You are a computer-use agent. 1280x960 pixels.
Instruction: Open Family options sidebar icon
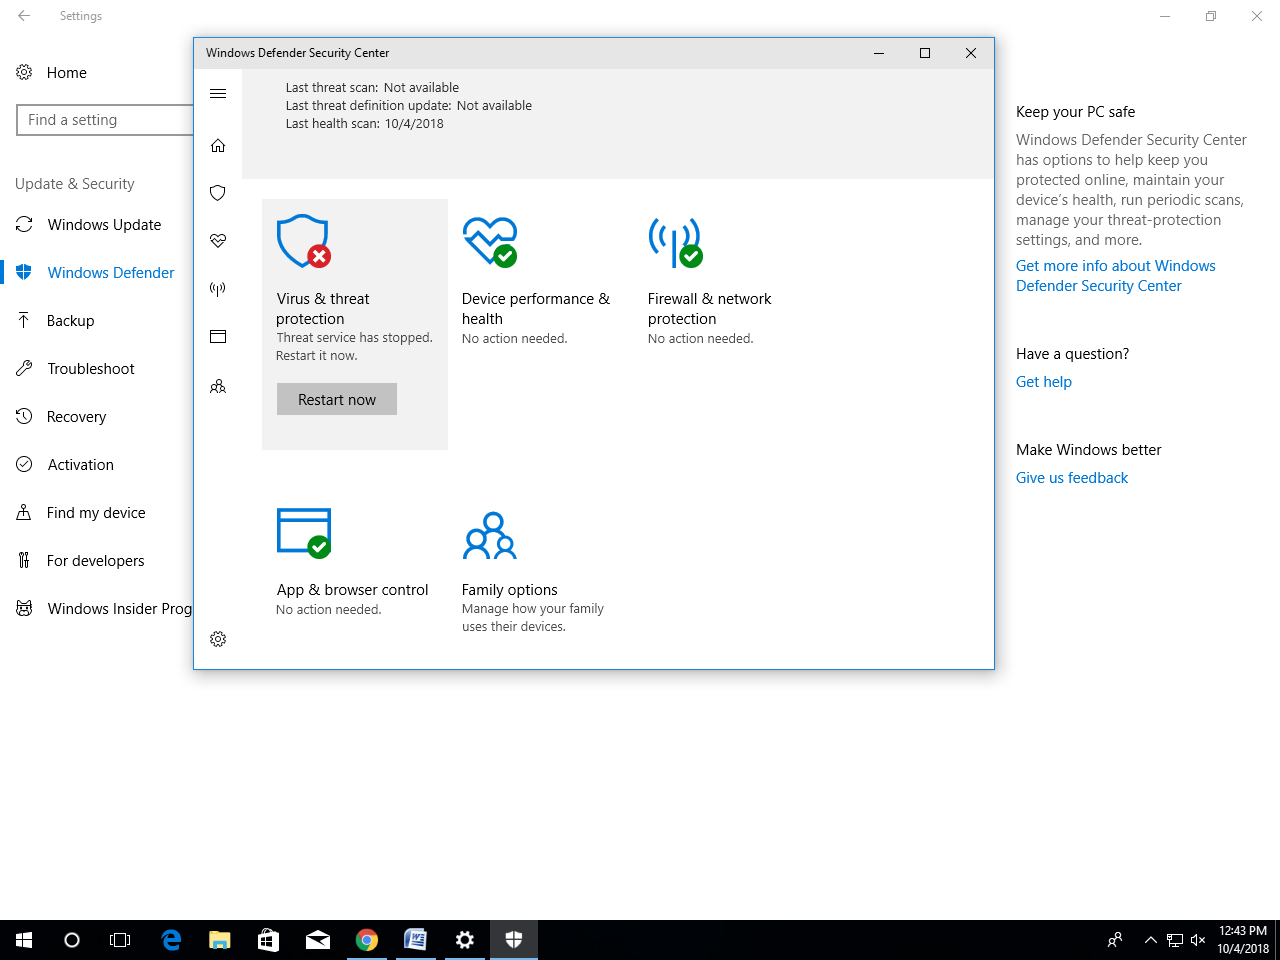pyautogui.click(x=218, y=386)
